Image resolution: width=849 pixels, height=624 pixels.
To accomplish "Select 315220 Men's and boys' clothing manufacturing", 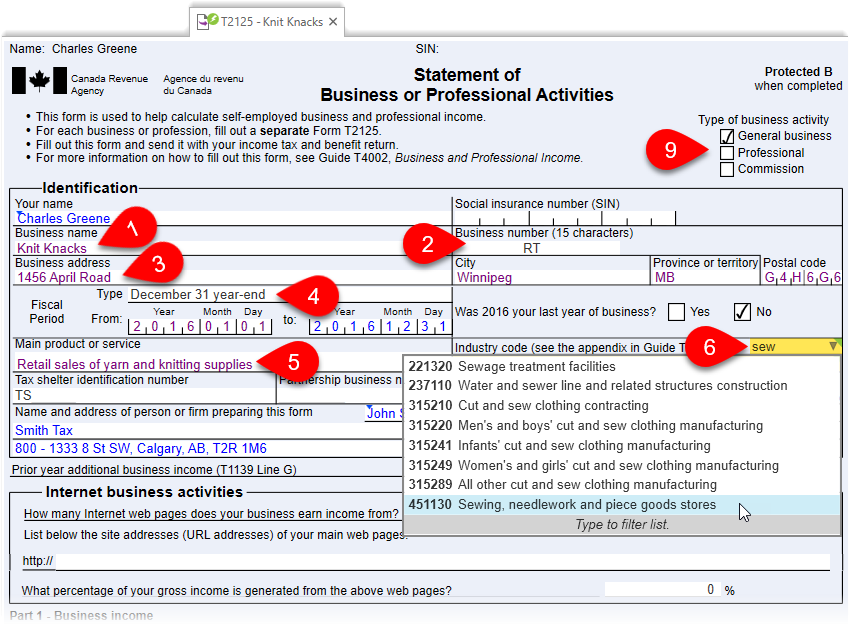I will coord(622,426).
